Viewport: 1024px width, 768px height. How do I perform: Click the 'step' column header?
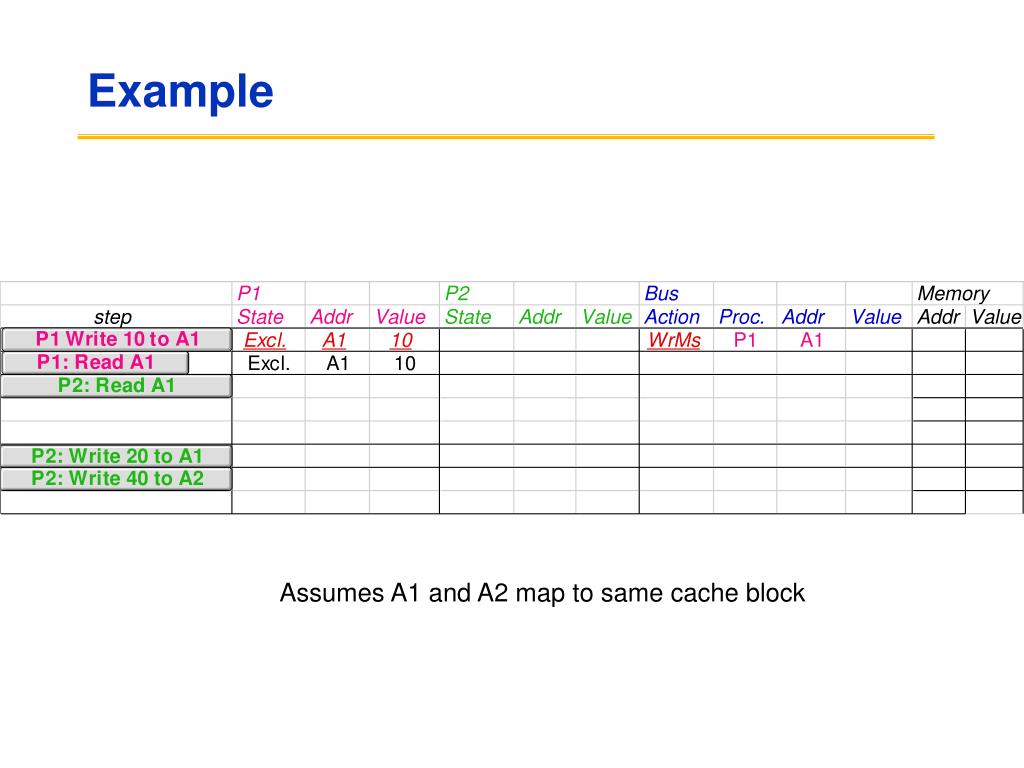[113, 317]
